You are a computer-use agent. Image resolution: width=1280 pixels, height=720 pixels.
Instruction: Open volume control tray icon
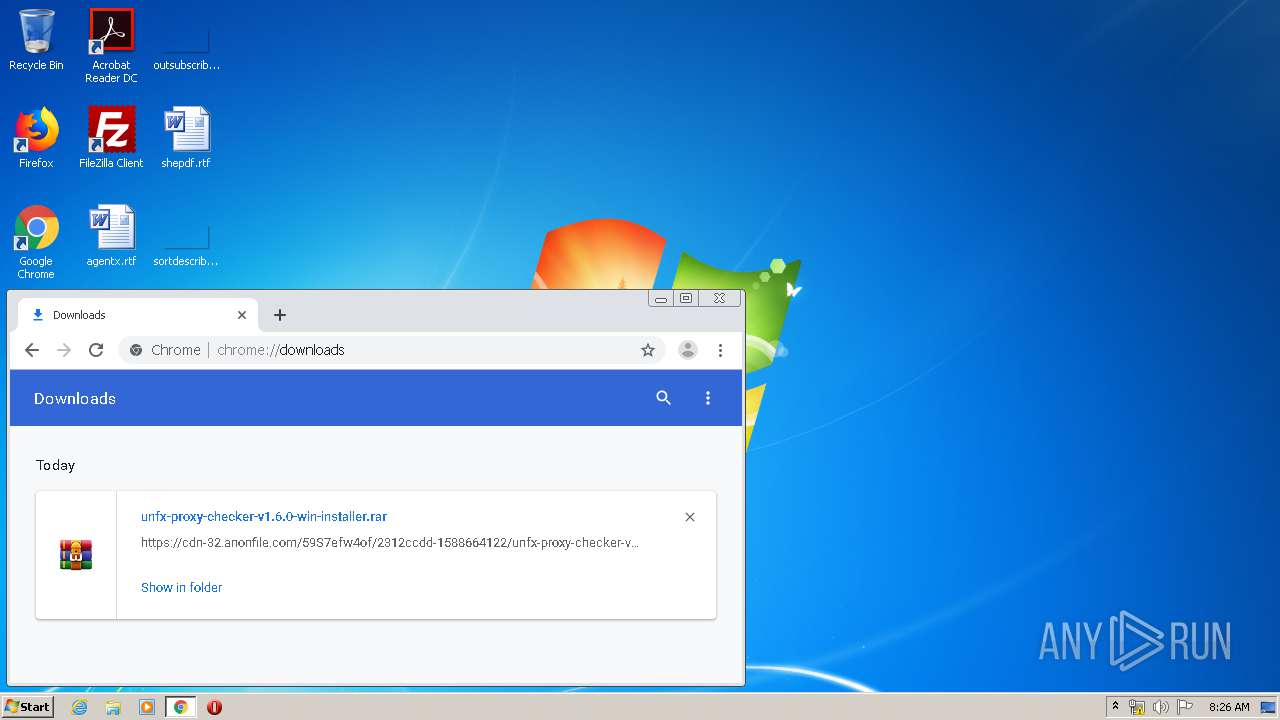coord(1161,707)
